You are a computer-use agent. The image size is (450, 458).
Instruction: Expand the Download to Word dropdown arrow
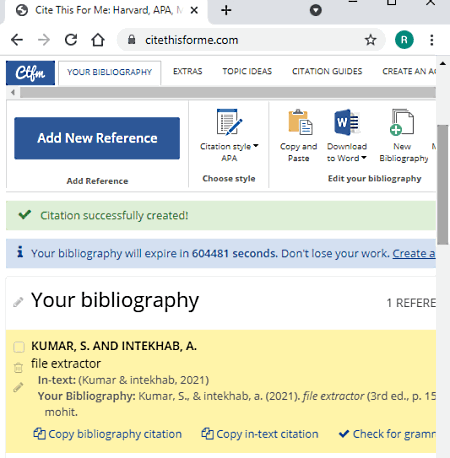click(364, 158)
